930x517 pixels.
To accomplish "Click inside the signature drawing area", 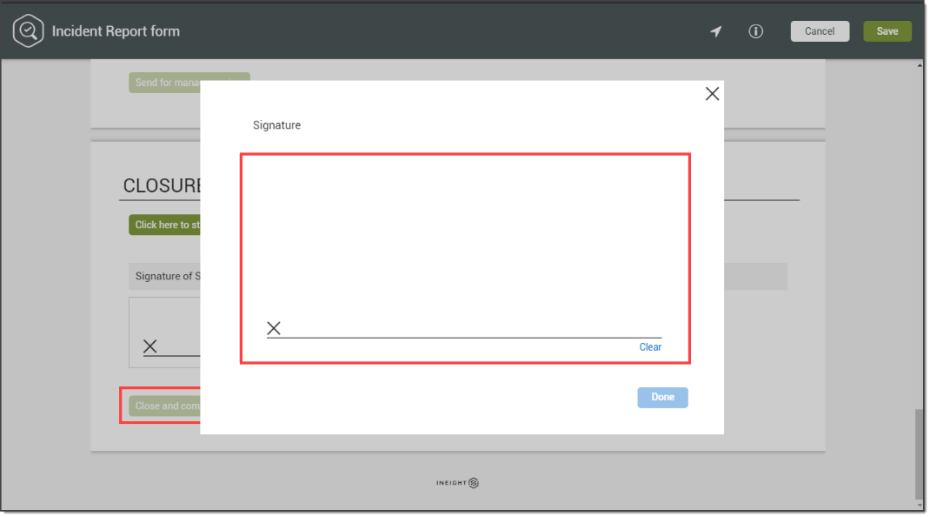I will (465, 258).
